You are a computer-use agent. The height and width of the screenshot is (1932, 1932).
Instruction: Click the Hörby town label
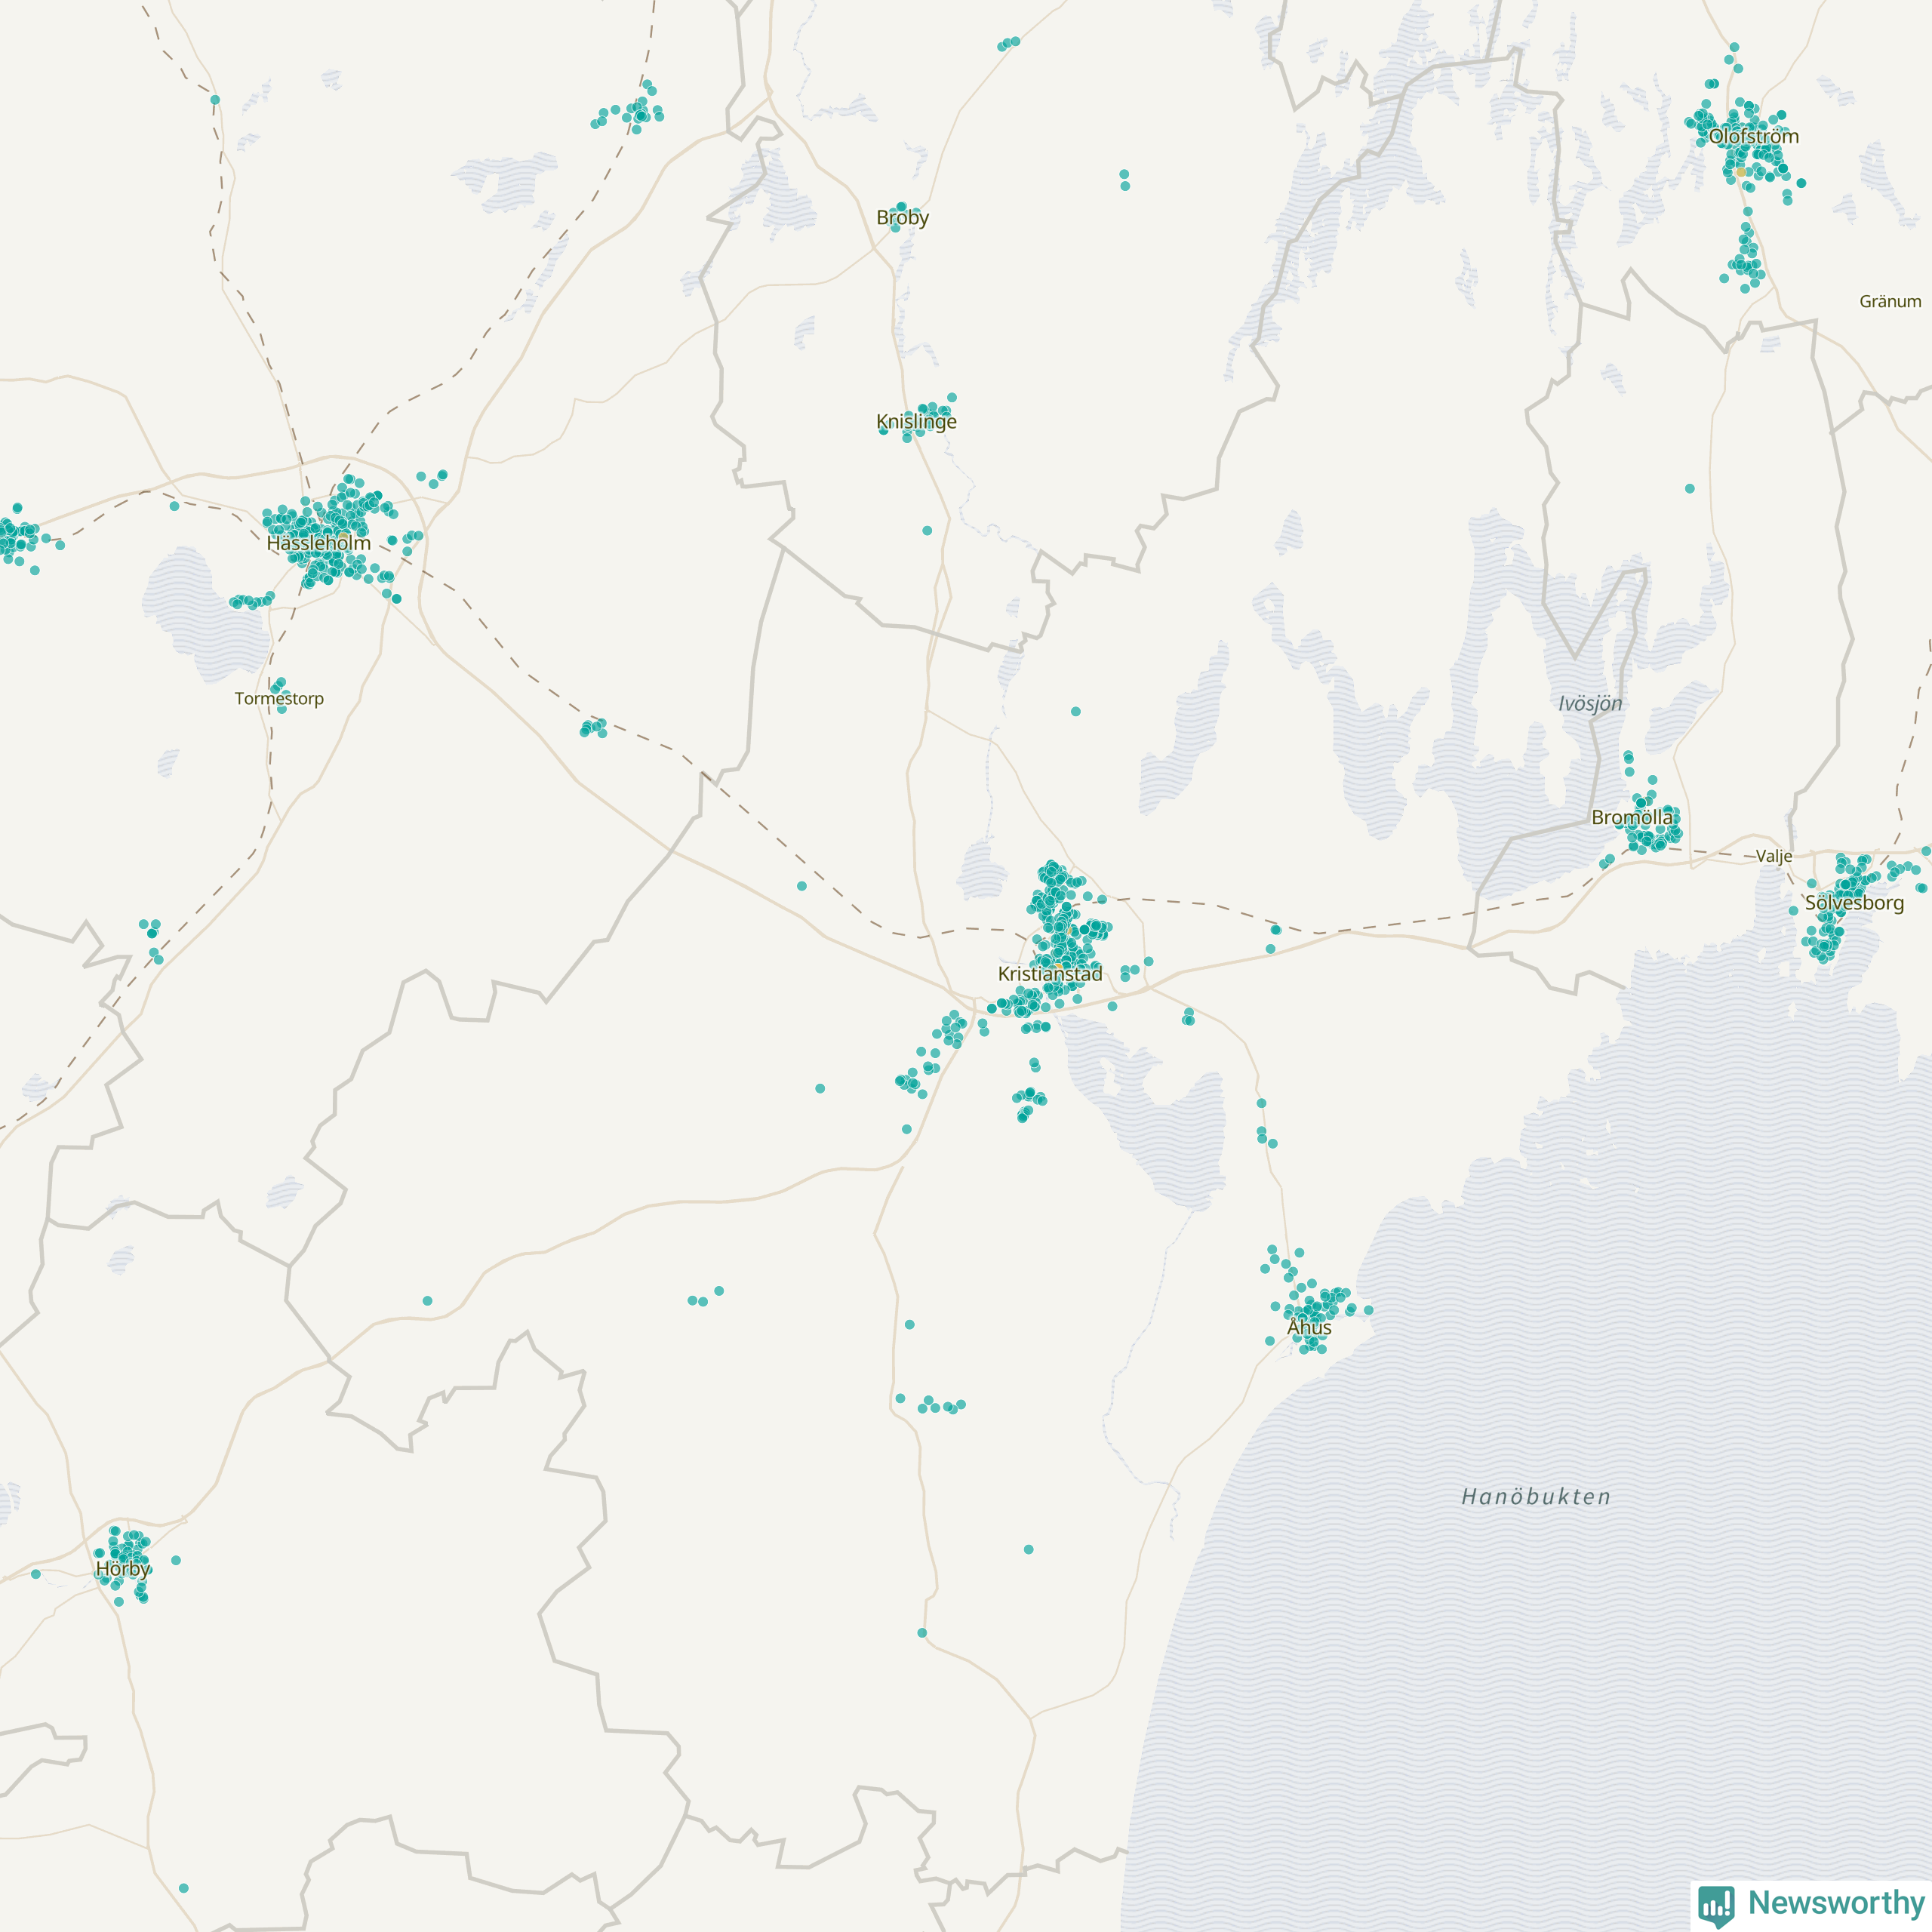[x=123, y=1569]
